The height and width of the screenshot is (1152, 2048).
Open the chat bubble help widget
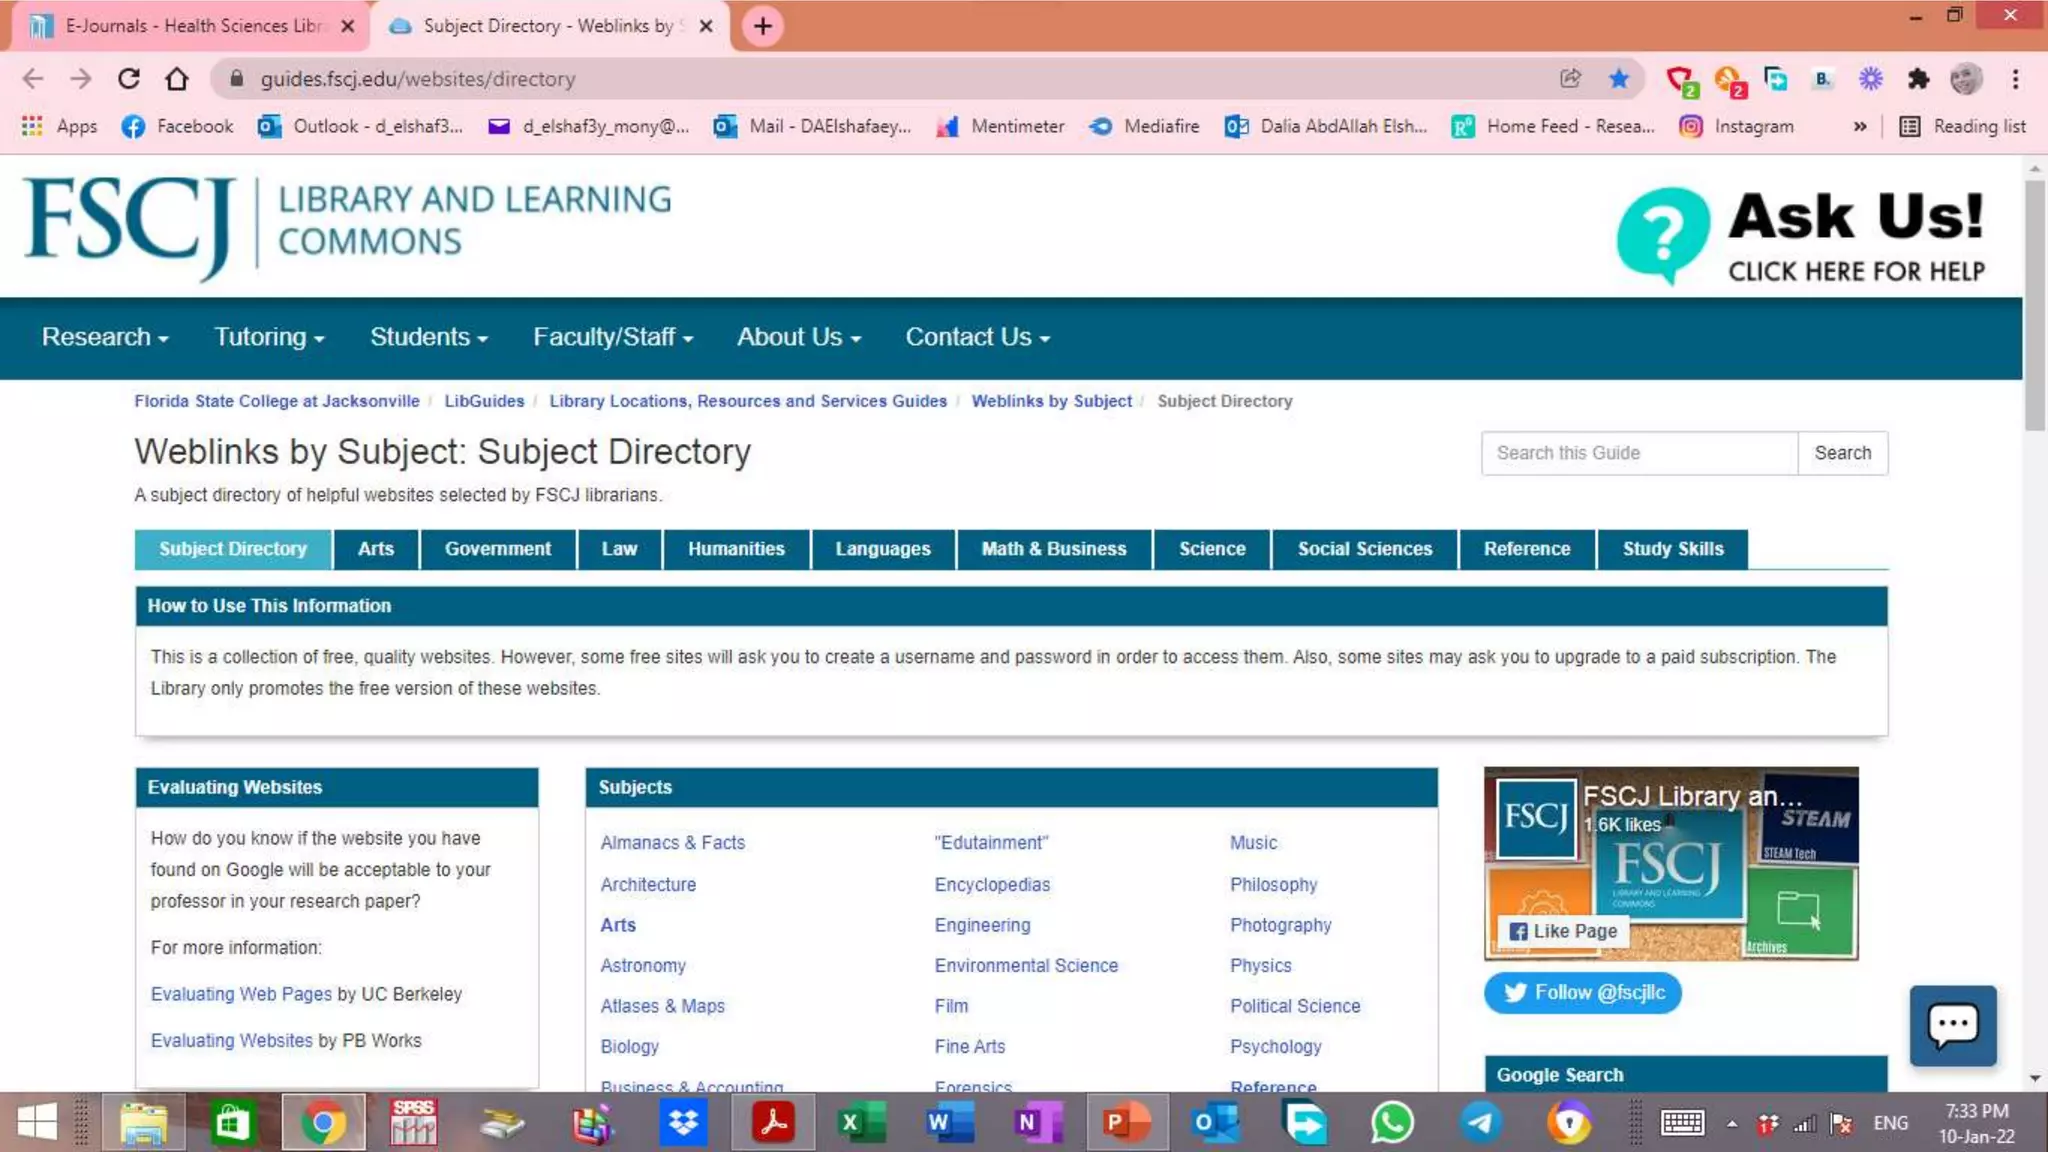tap(1952, 1025)
